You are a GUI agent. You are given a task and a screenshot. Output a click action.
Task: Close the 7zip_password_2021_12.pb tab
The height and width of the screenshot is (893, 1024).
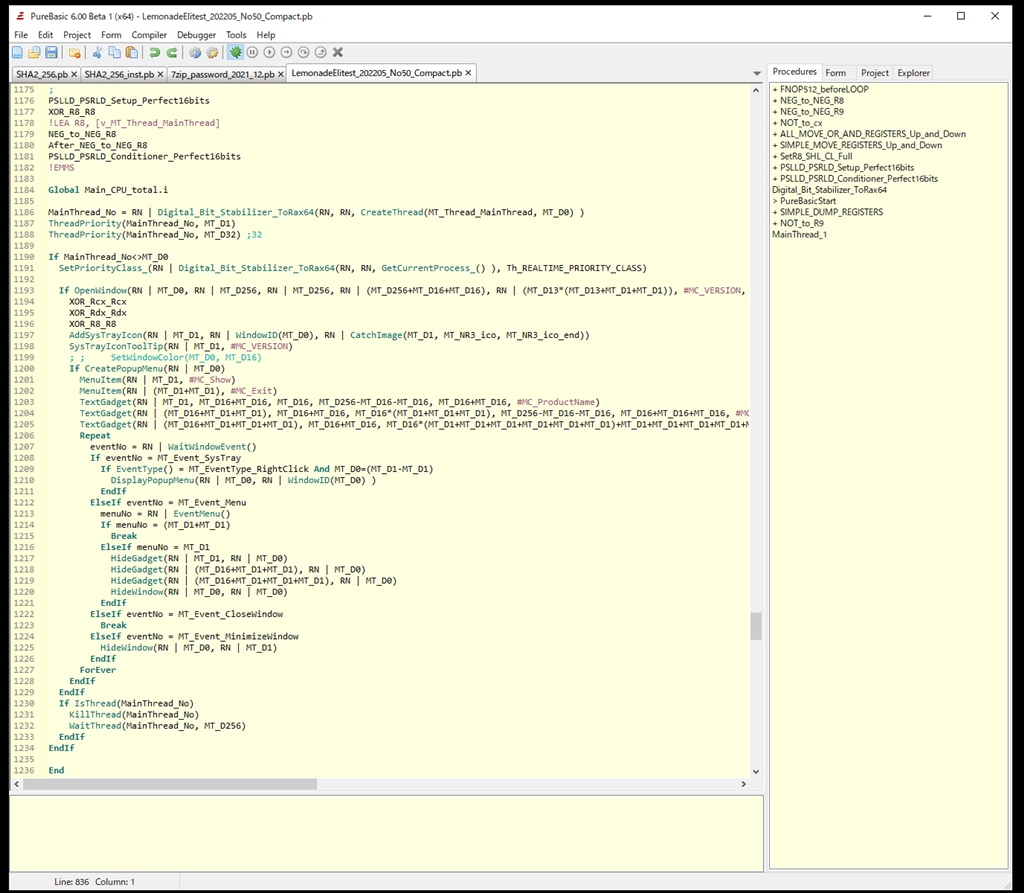(280, 74)
